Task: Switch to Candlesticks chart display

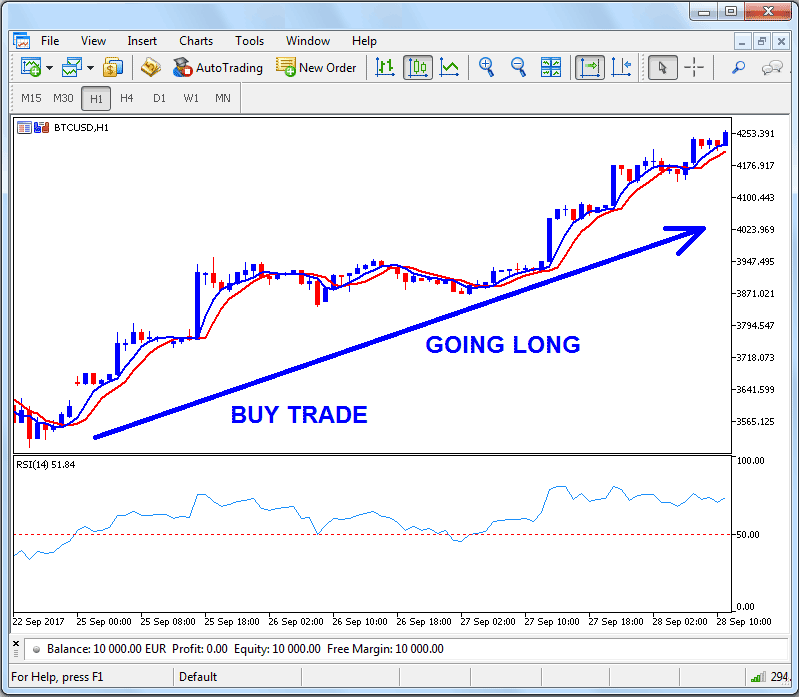Action: 418,67
